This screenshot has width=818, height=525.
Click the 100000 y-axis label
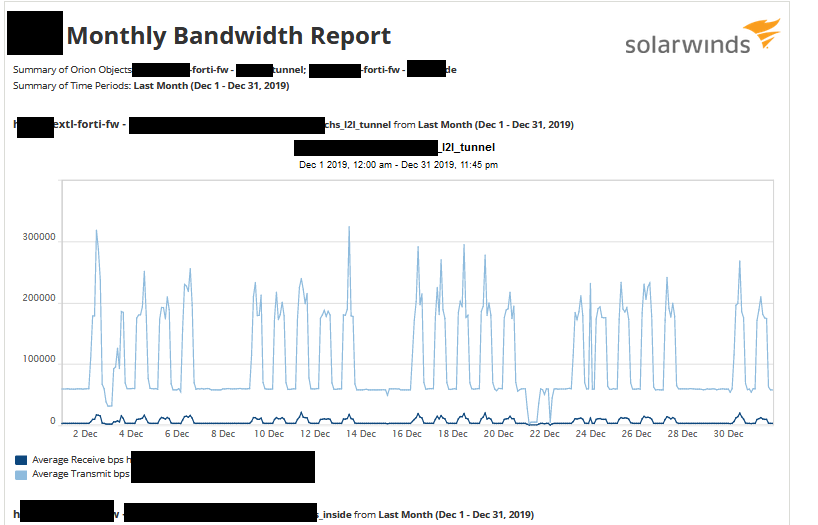39,359
